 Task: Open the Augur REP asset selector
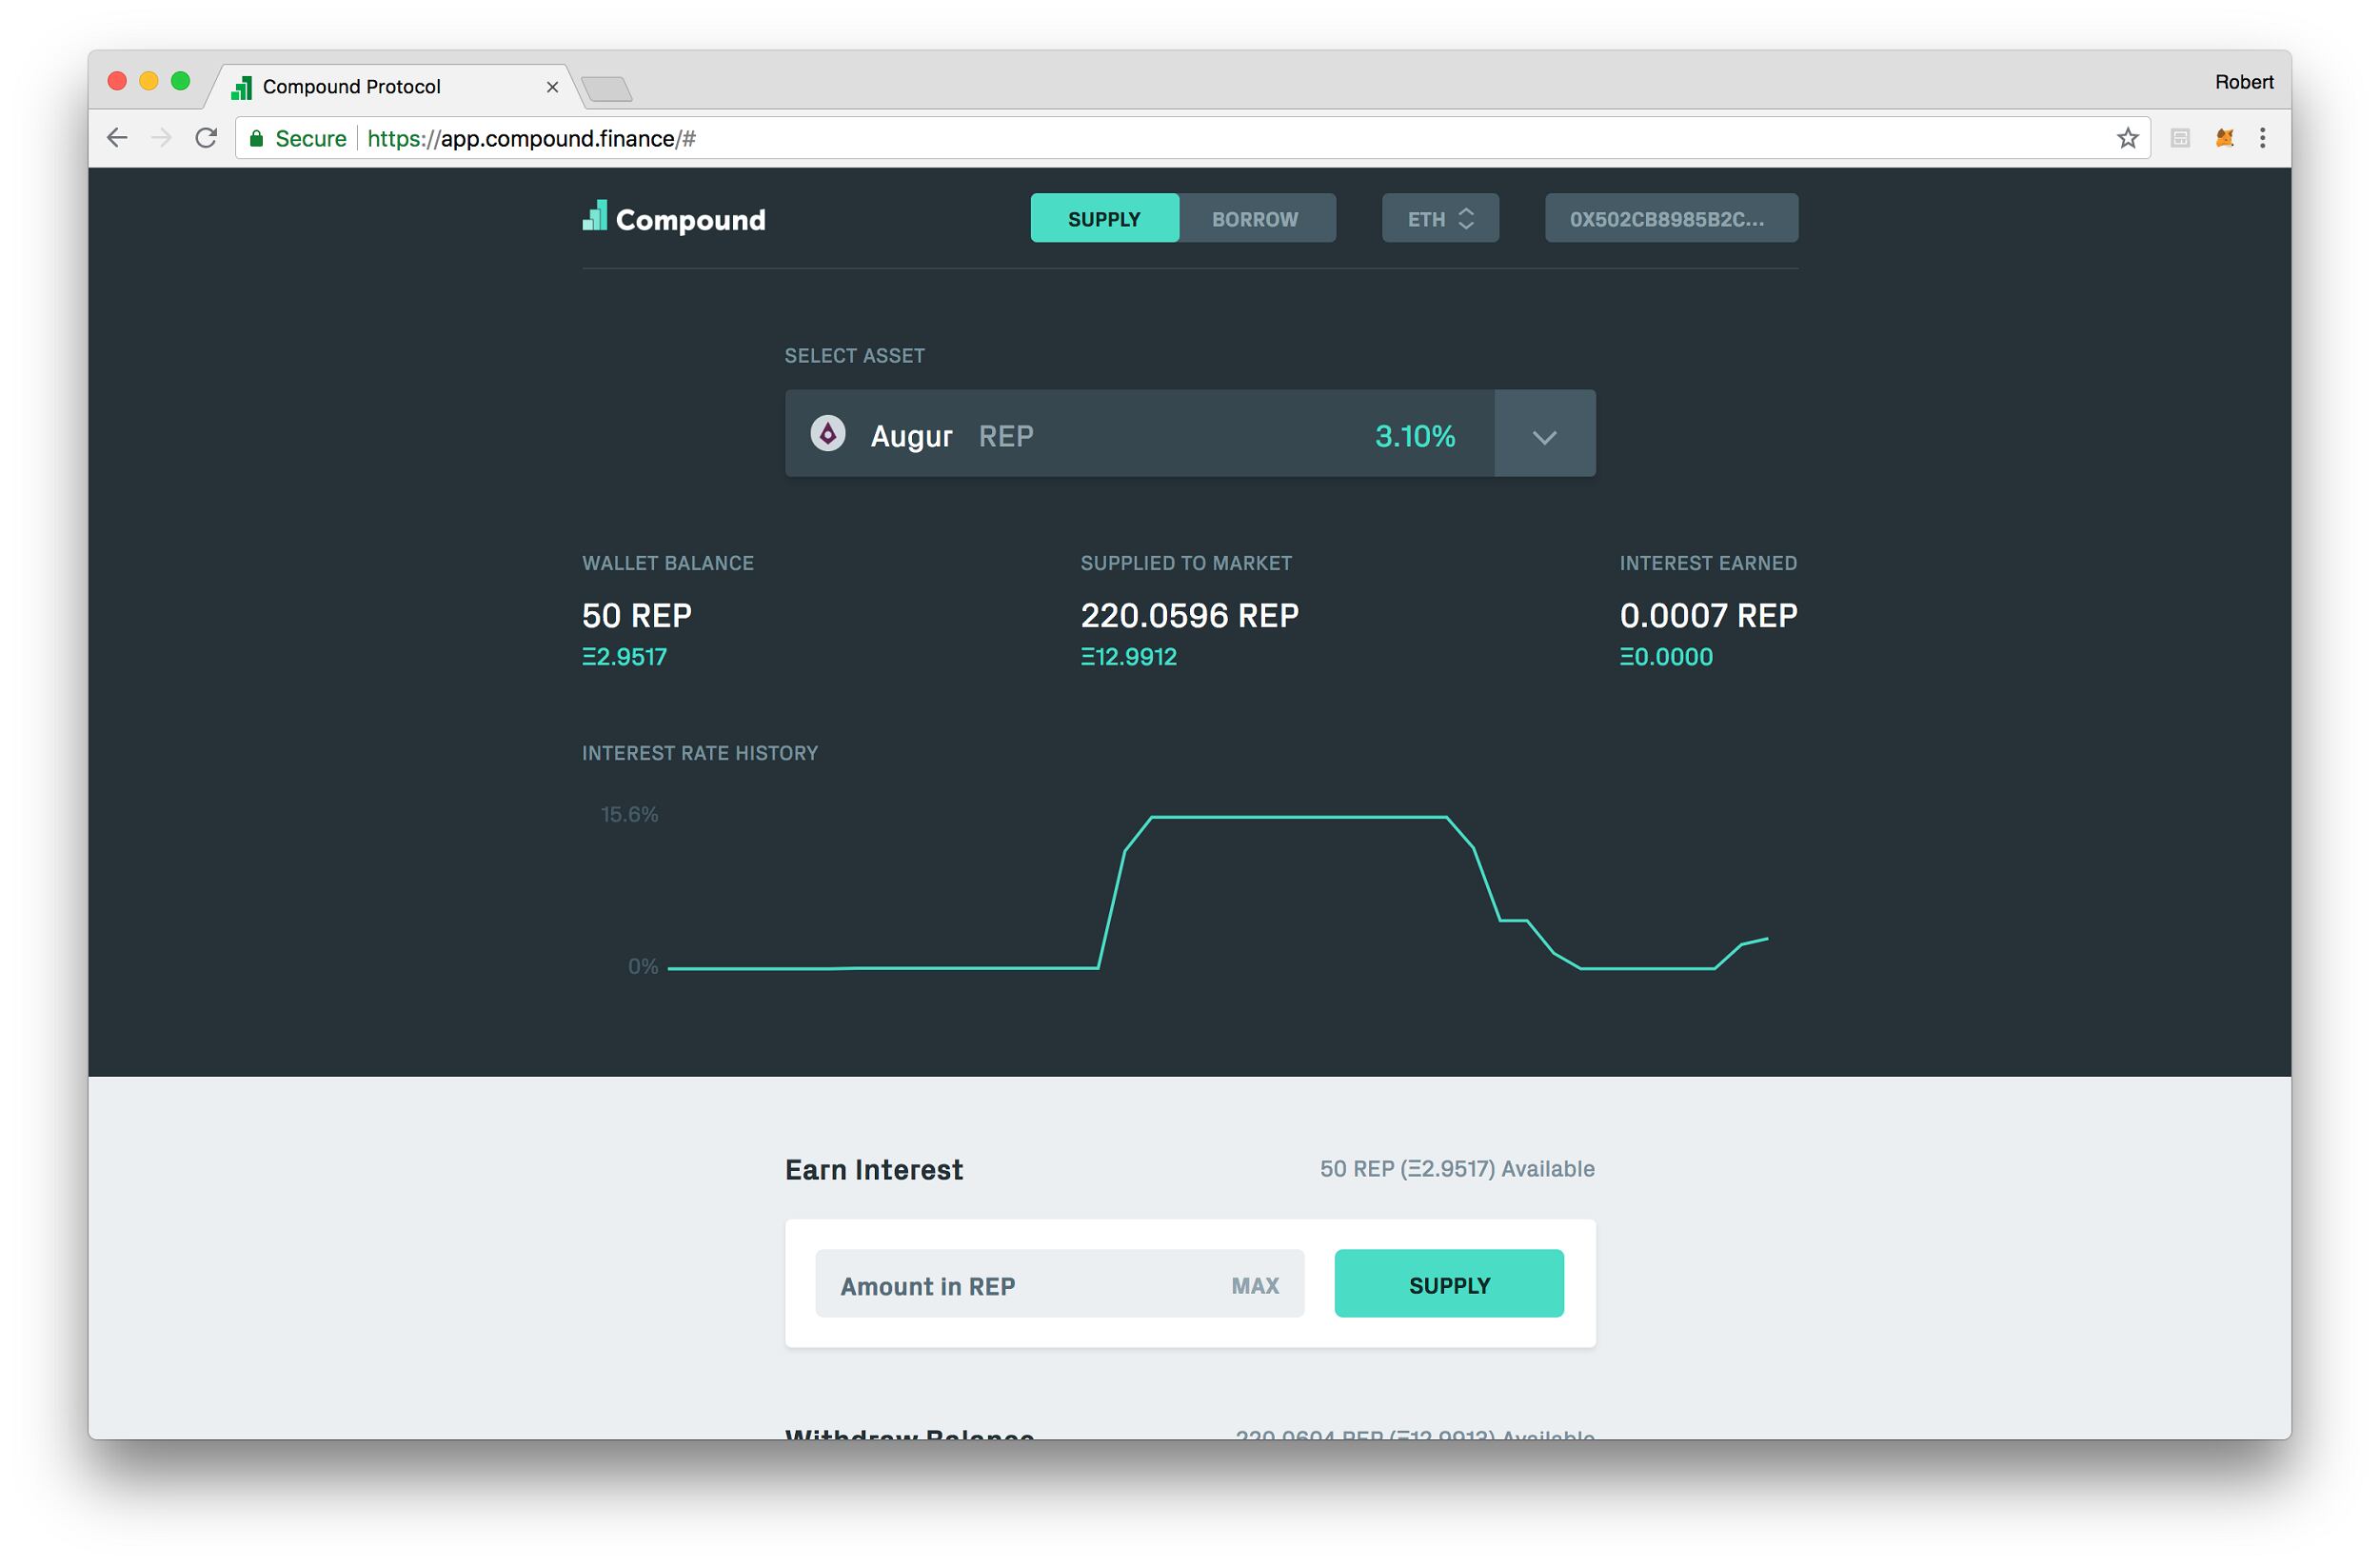coord(1138,435)
